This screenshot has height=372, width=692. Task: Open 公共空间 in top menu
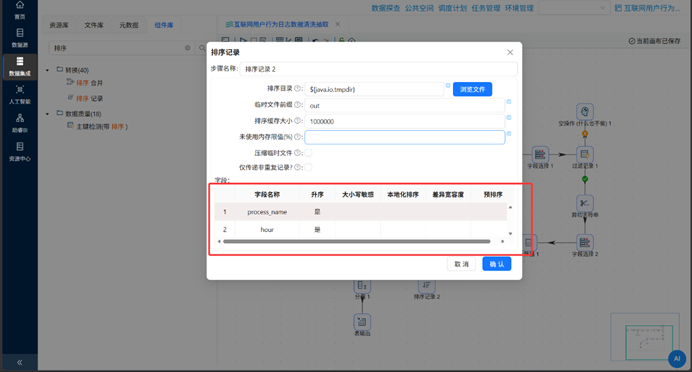(x=419, y=8)
